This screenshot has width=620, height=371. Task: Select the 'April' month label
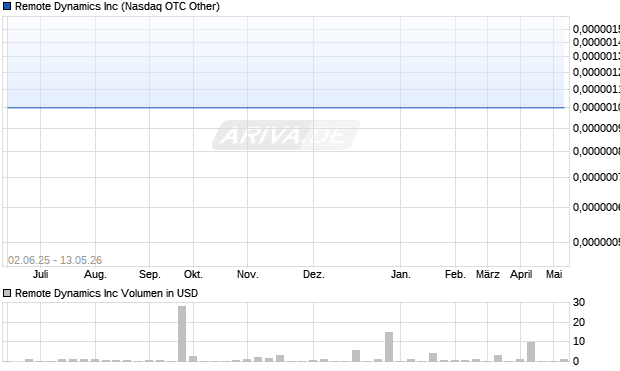tap(521, 274)
